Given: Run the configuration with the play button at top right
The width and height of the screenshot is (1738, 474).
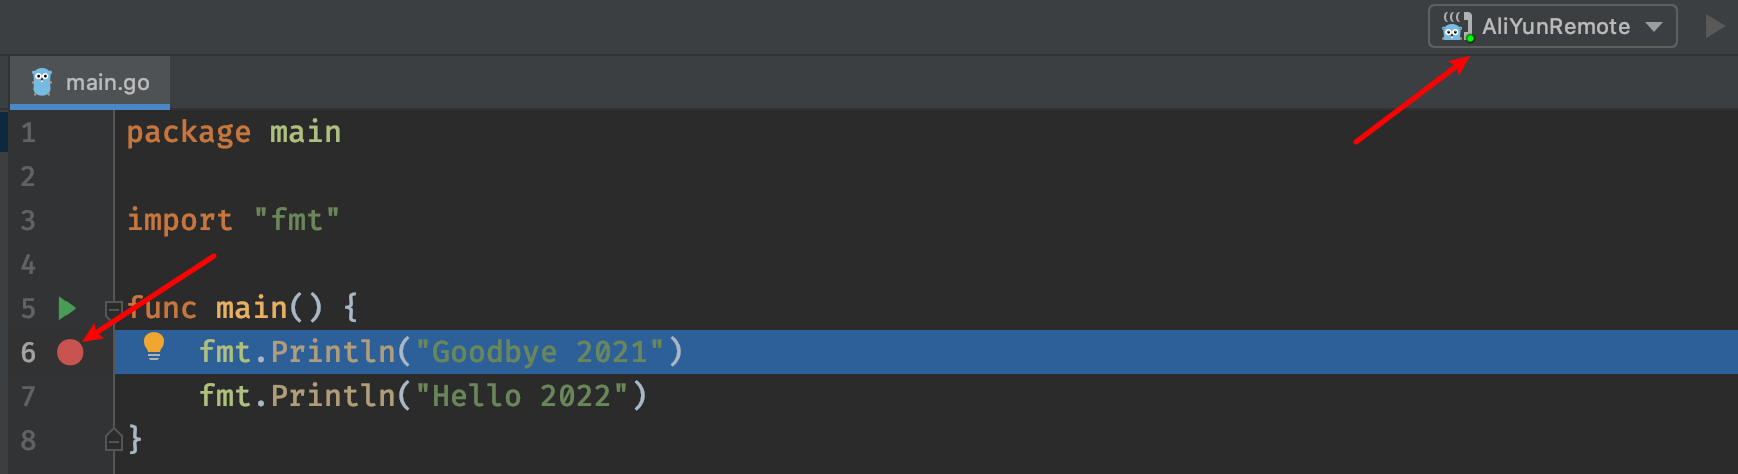Looking at the screenshot, I should point(1714,27).
